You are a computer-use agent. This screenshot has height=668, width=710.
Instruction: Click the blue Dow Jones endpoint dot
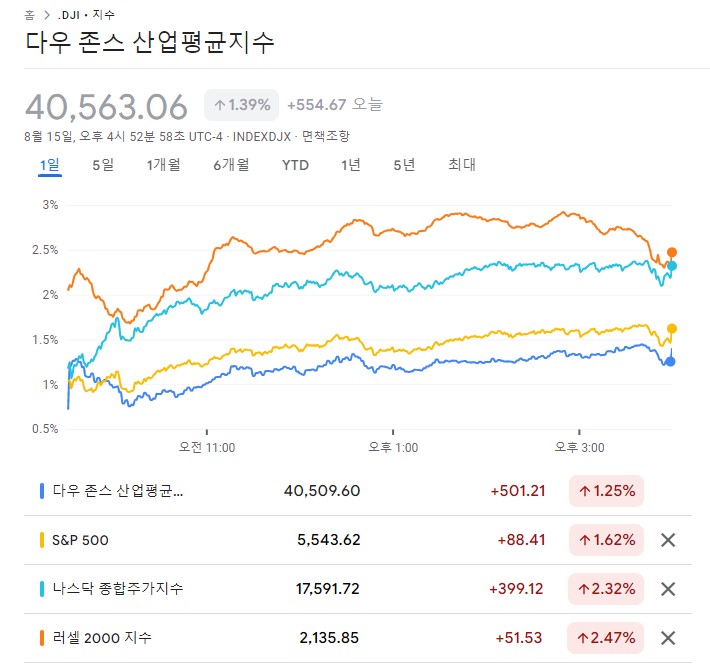click(x=670, y=361)
